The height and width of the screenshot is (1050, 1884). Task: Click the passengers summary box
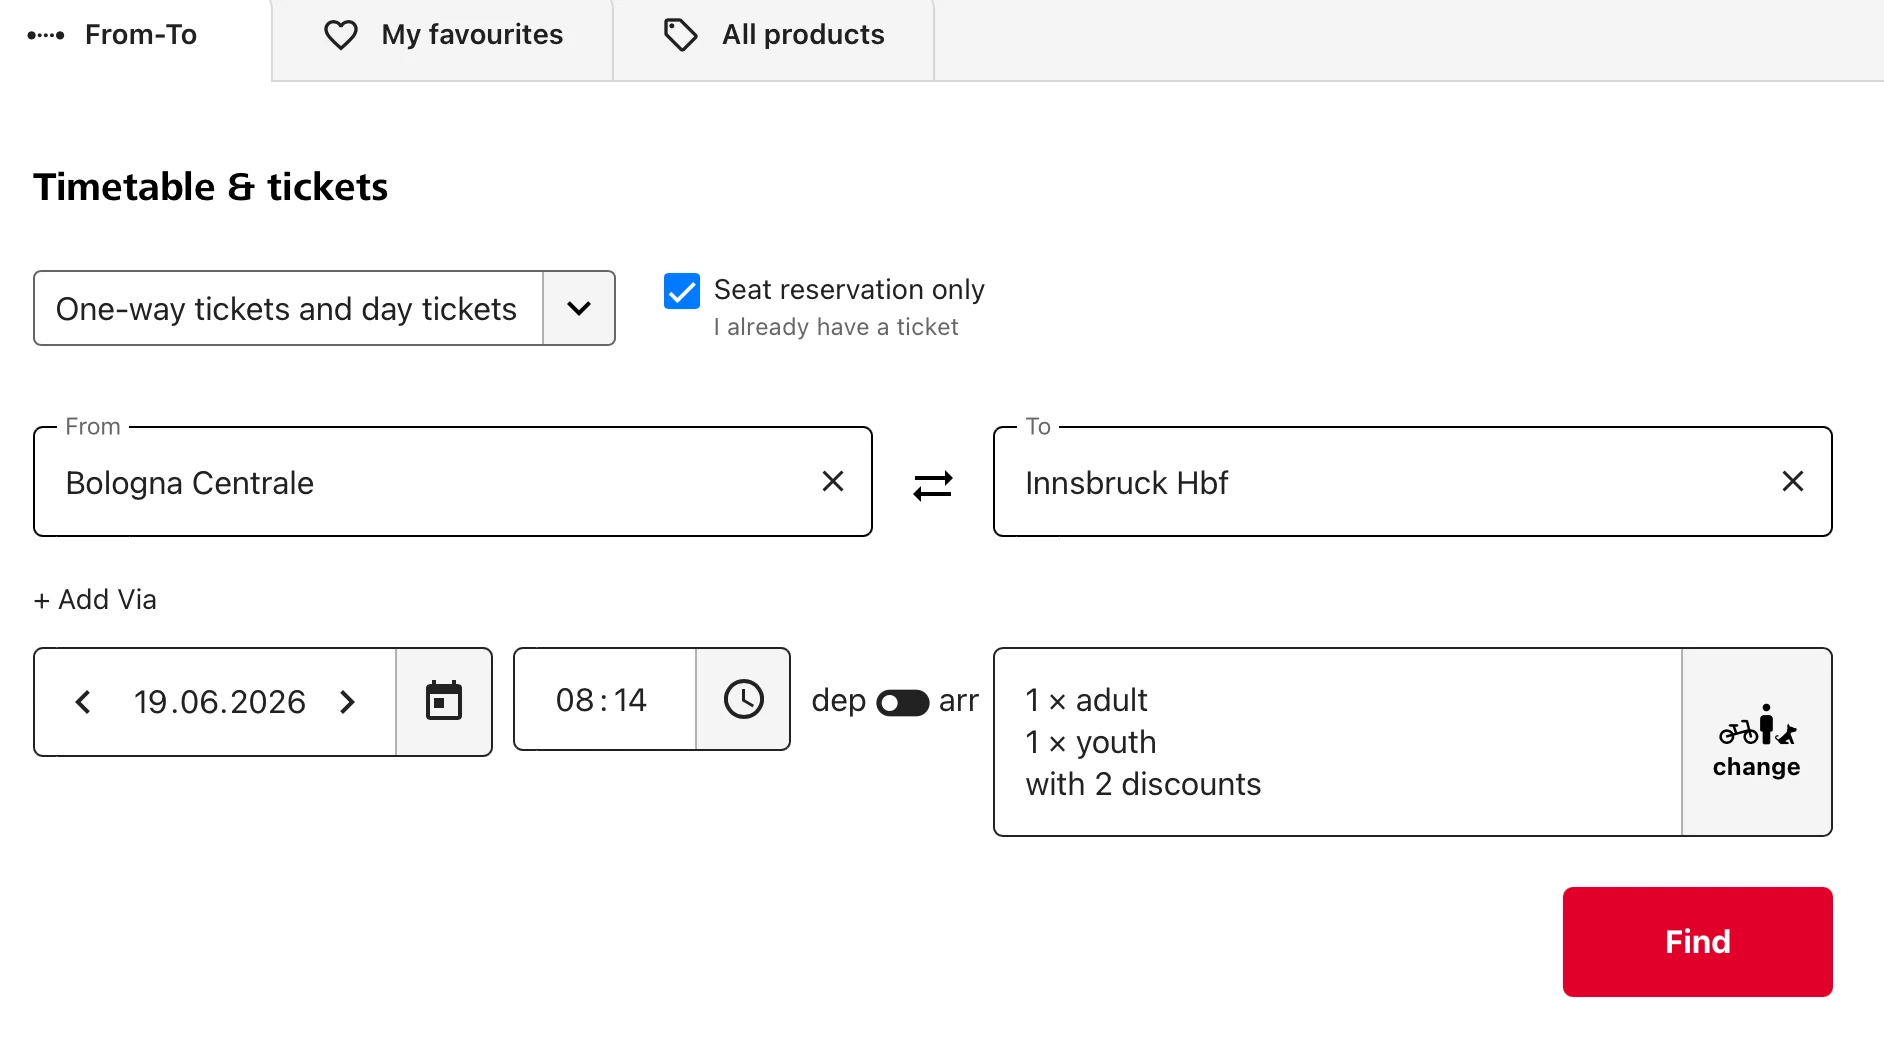[x=1336, y=741]
